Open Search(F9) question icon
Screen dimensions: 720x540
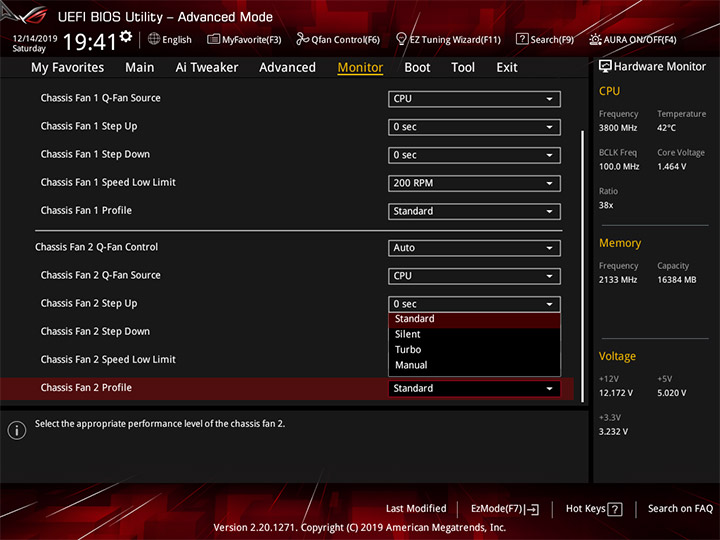click(x=522, y=39)
